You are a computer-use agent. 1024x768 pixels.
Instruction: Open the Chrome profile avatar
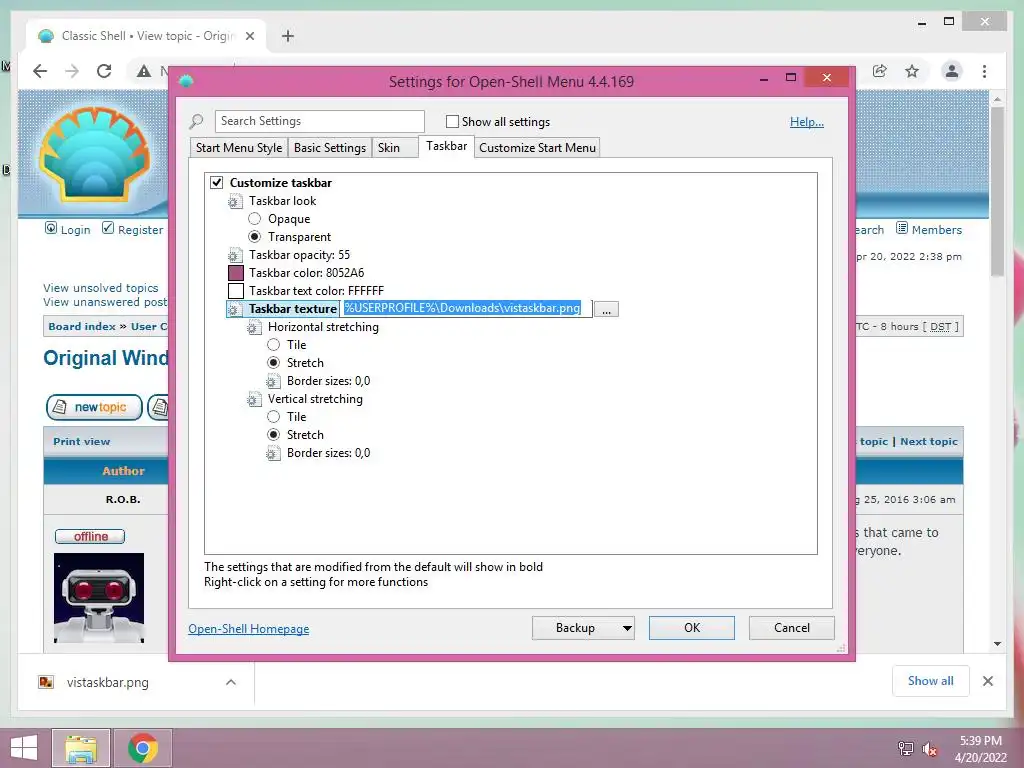[x=952, y=71]
